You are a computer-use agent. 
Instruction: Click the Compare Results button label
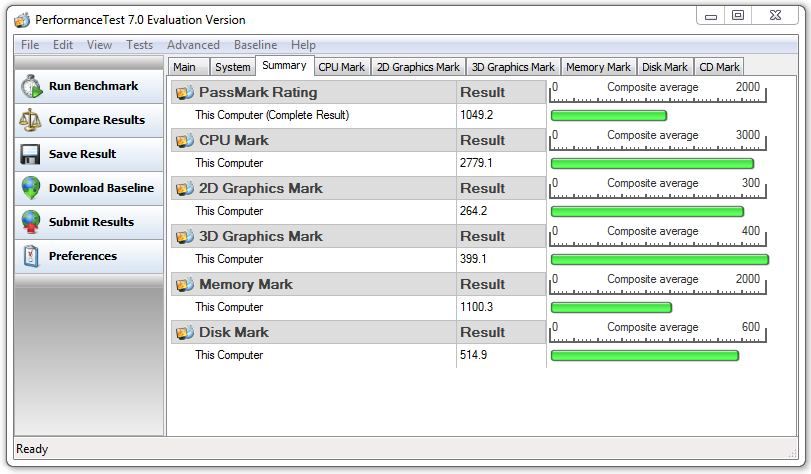tap(97, 120)
